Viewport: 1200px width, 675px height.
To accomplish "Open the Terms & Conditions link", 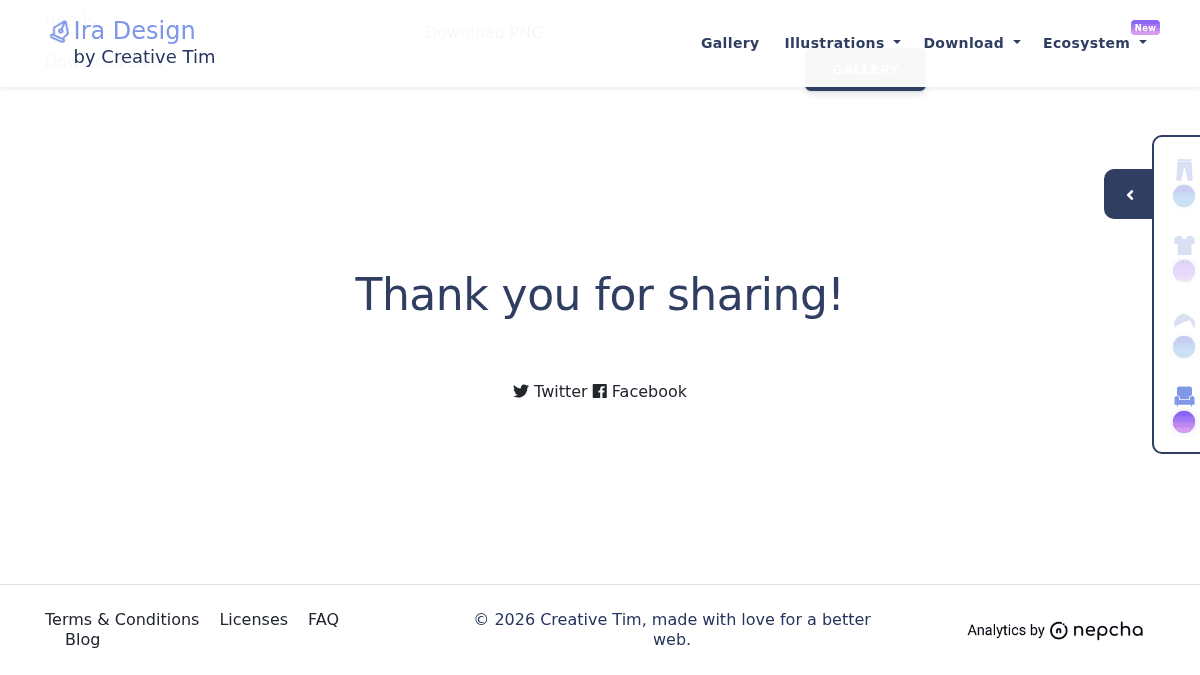I will pos(122,619).
